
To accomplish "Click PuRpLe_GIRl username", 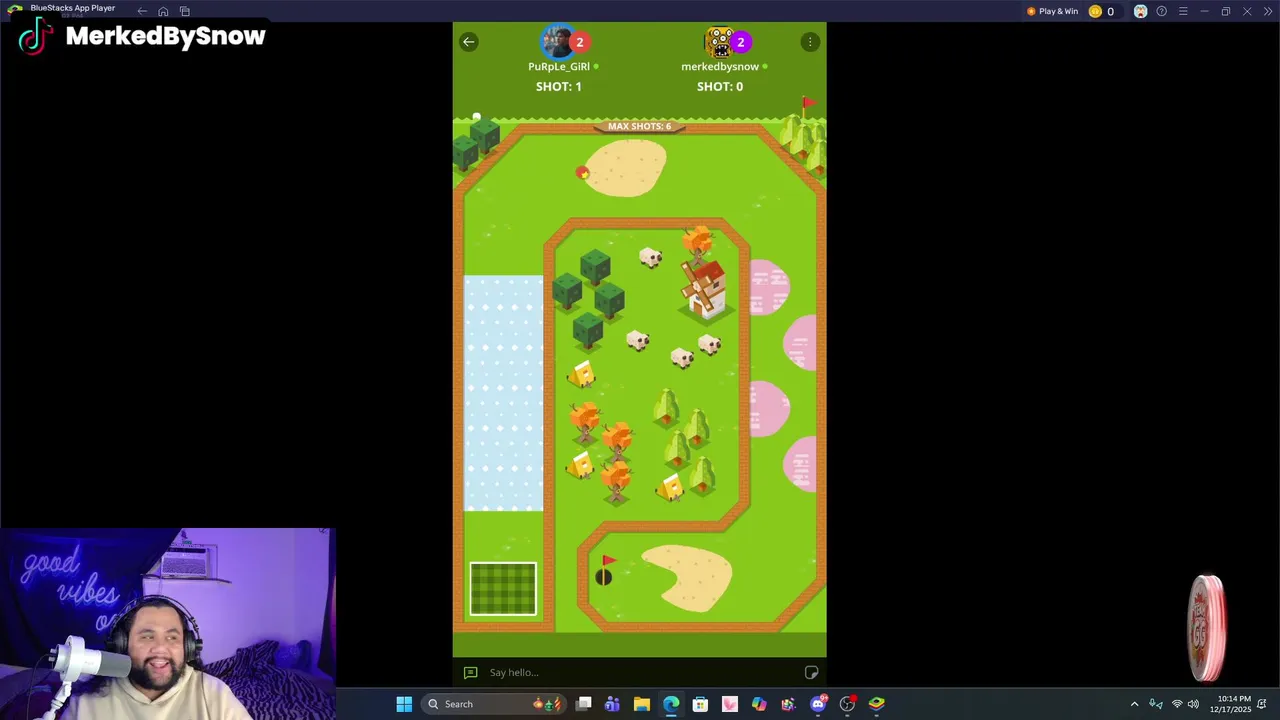I will coord(559,67).
